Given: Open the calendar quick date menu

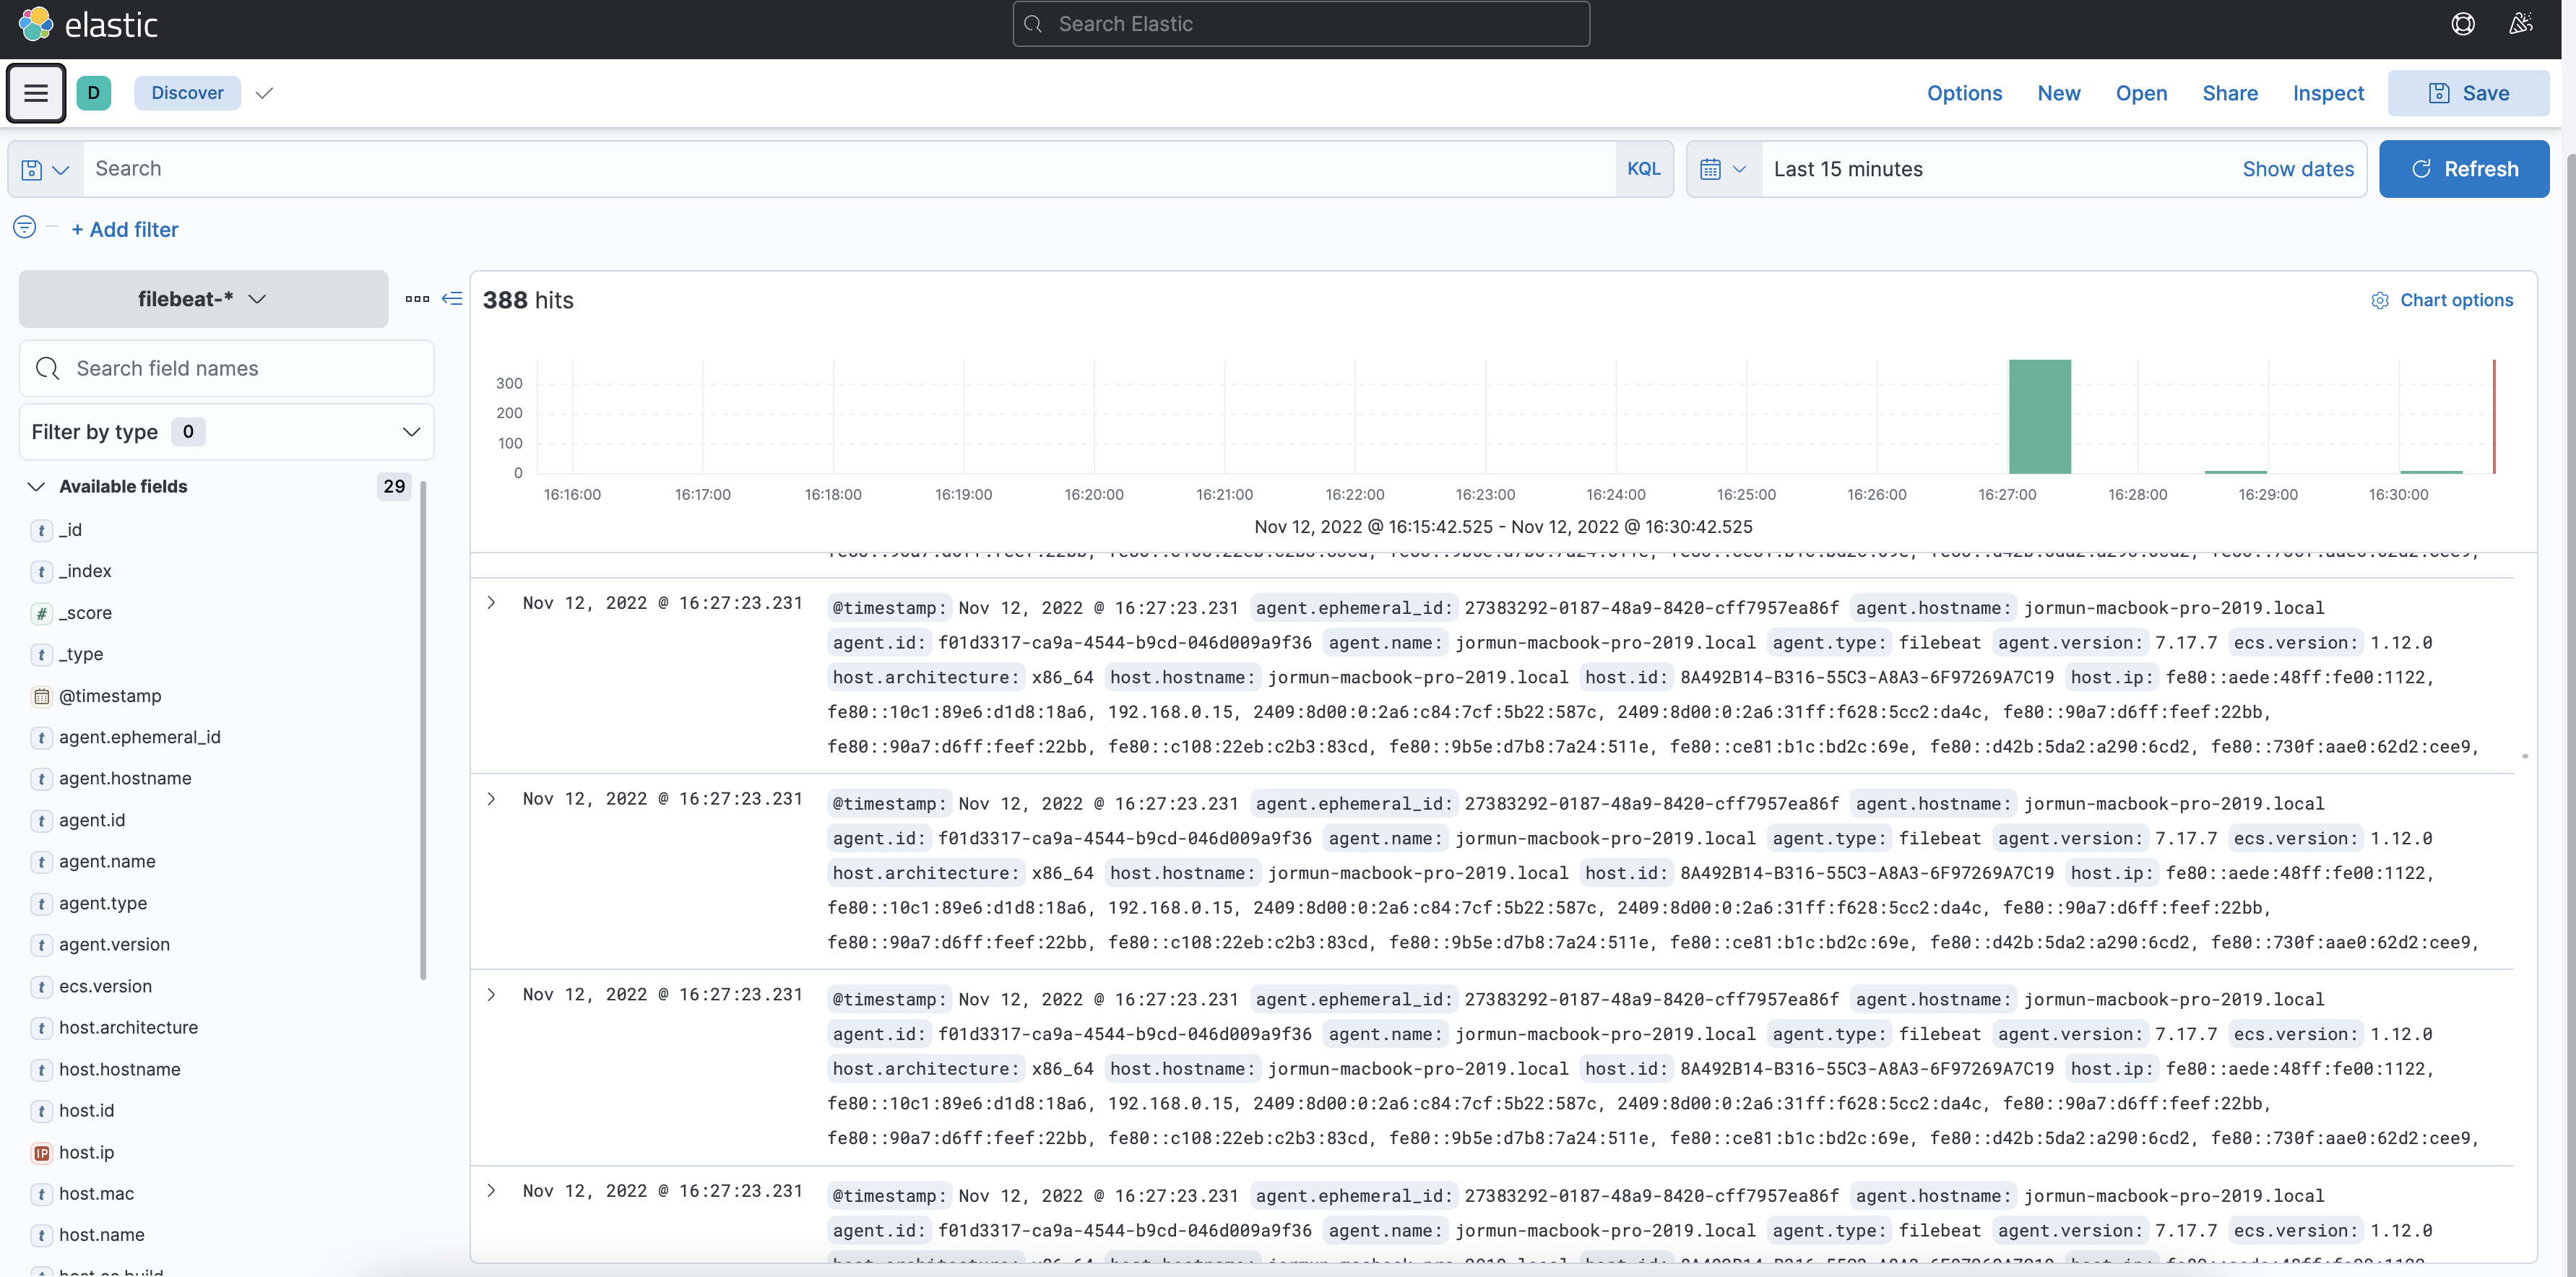Looking at the screenshot, I should click(1724, 169).
